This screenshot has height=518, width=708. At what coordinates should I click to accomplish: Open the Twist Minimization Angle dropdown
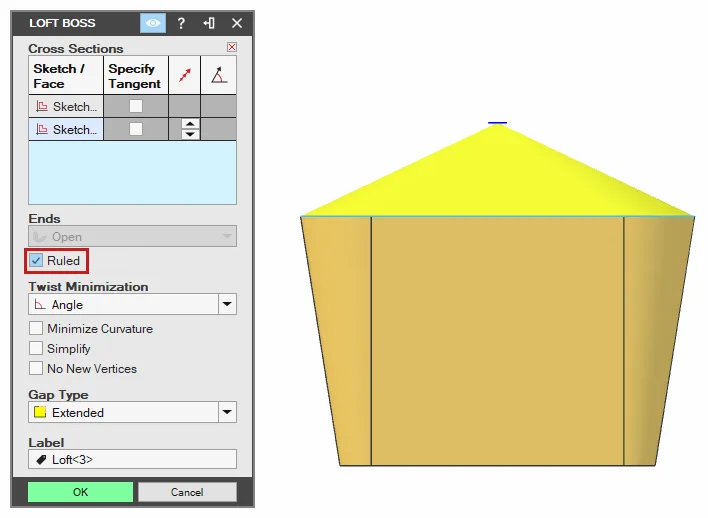click(x=132, y=304)
